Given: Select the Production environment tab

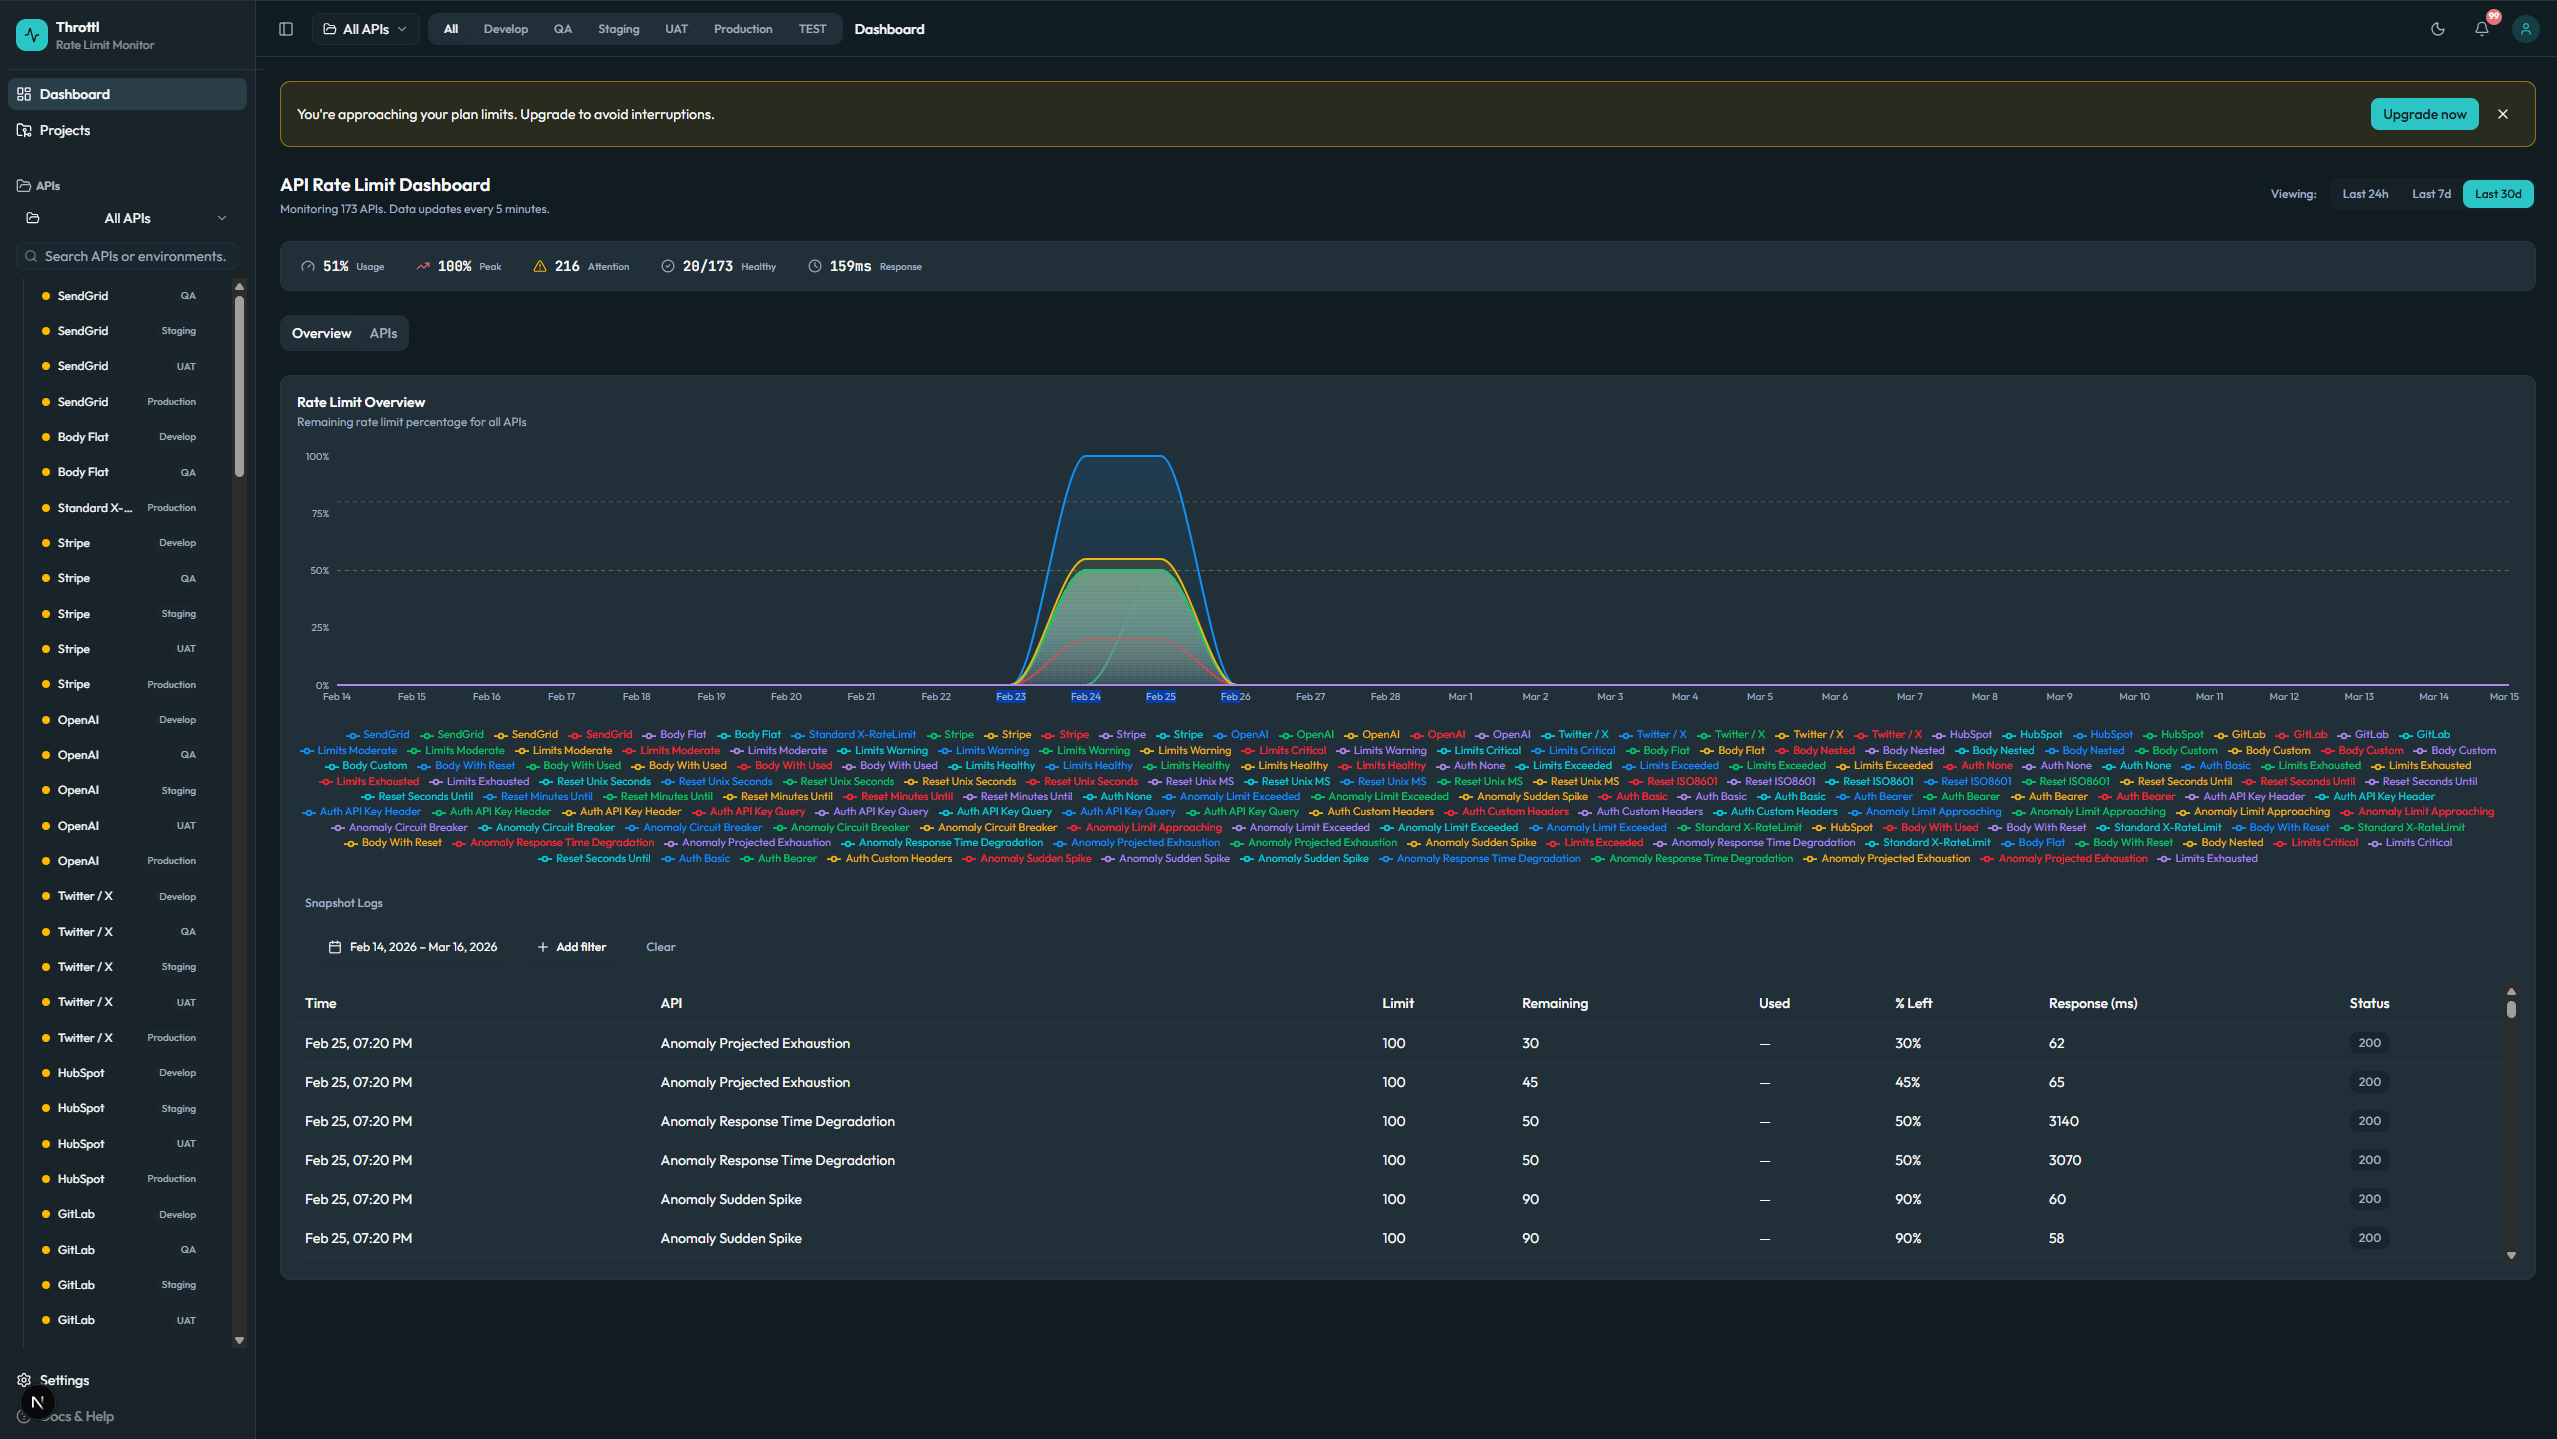Looking at the screenshot, I should [x=742, y=29].
